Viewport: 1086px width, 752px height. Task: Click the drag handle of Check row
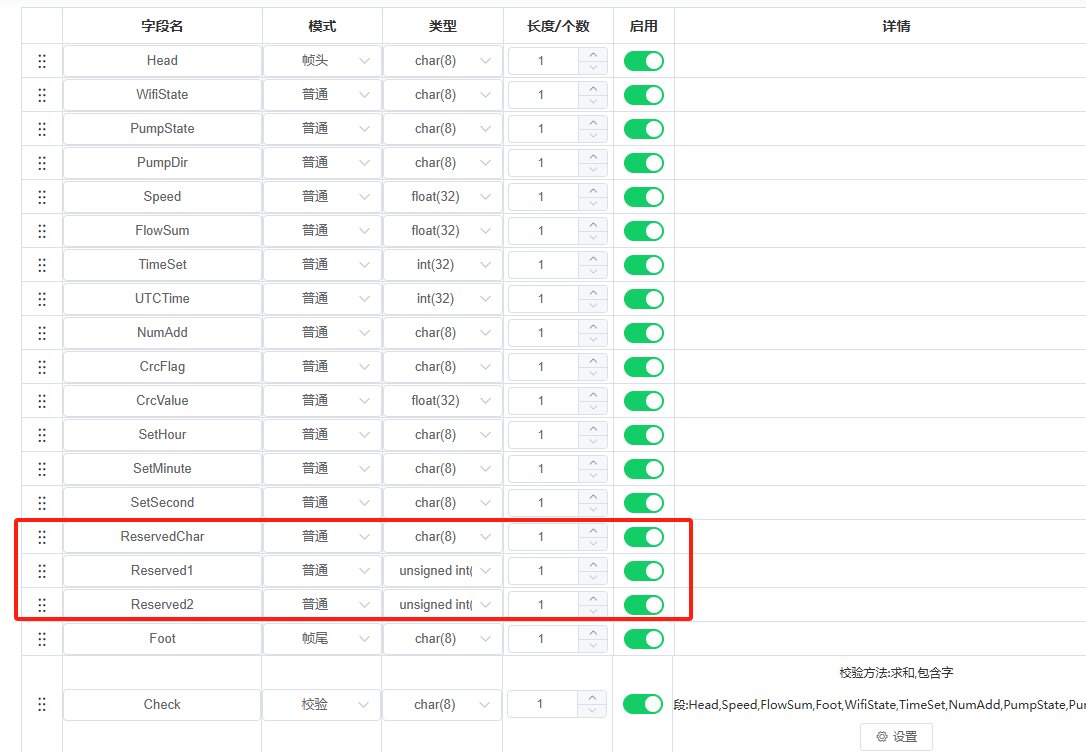tap(42, 705)
